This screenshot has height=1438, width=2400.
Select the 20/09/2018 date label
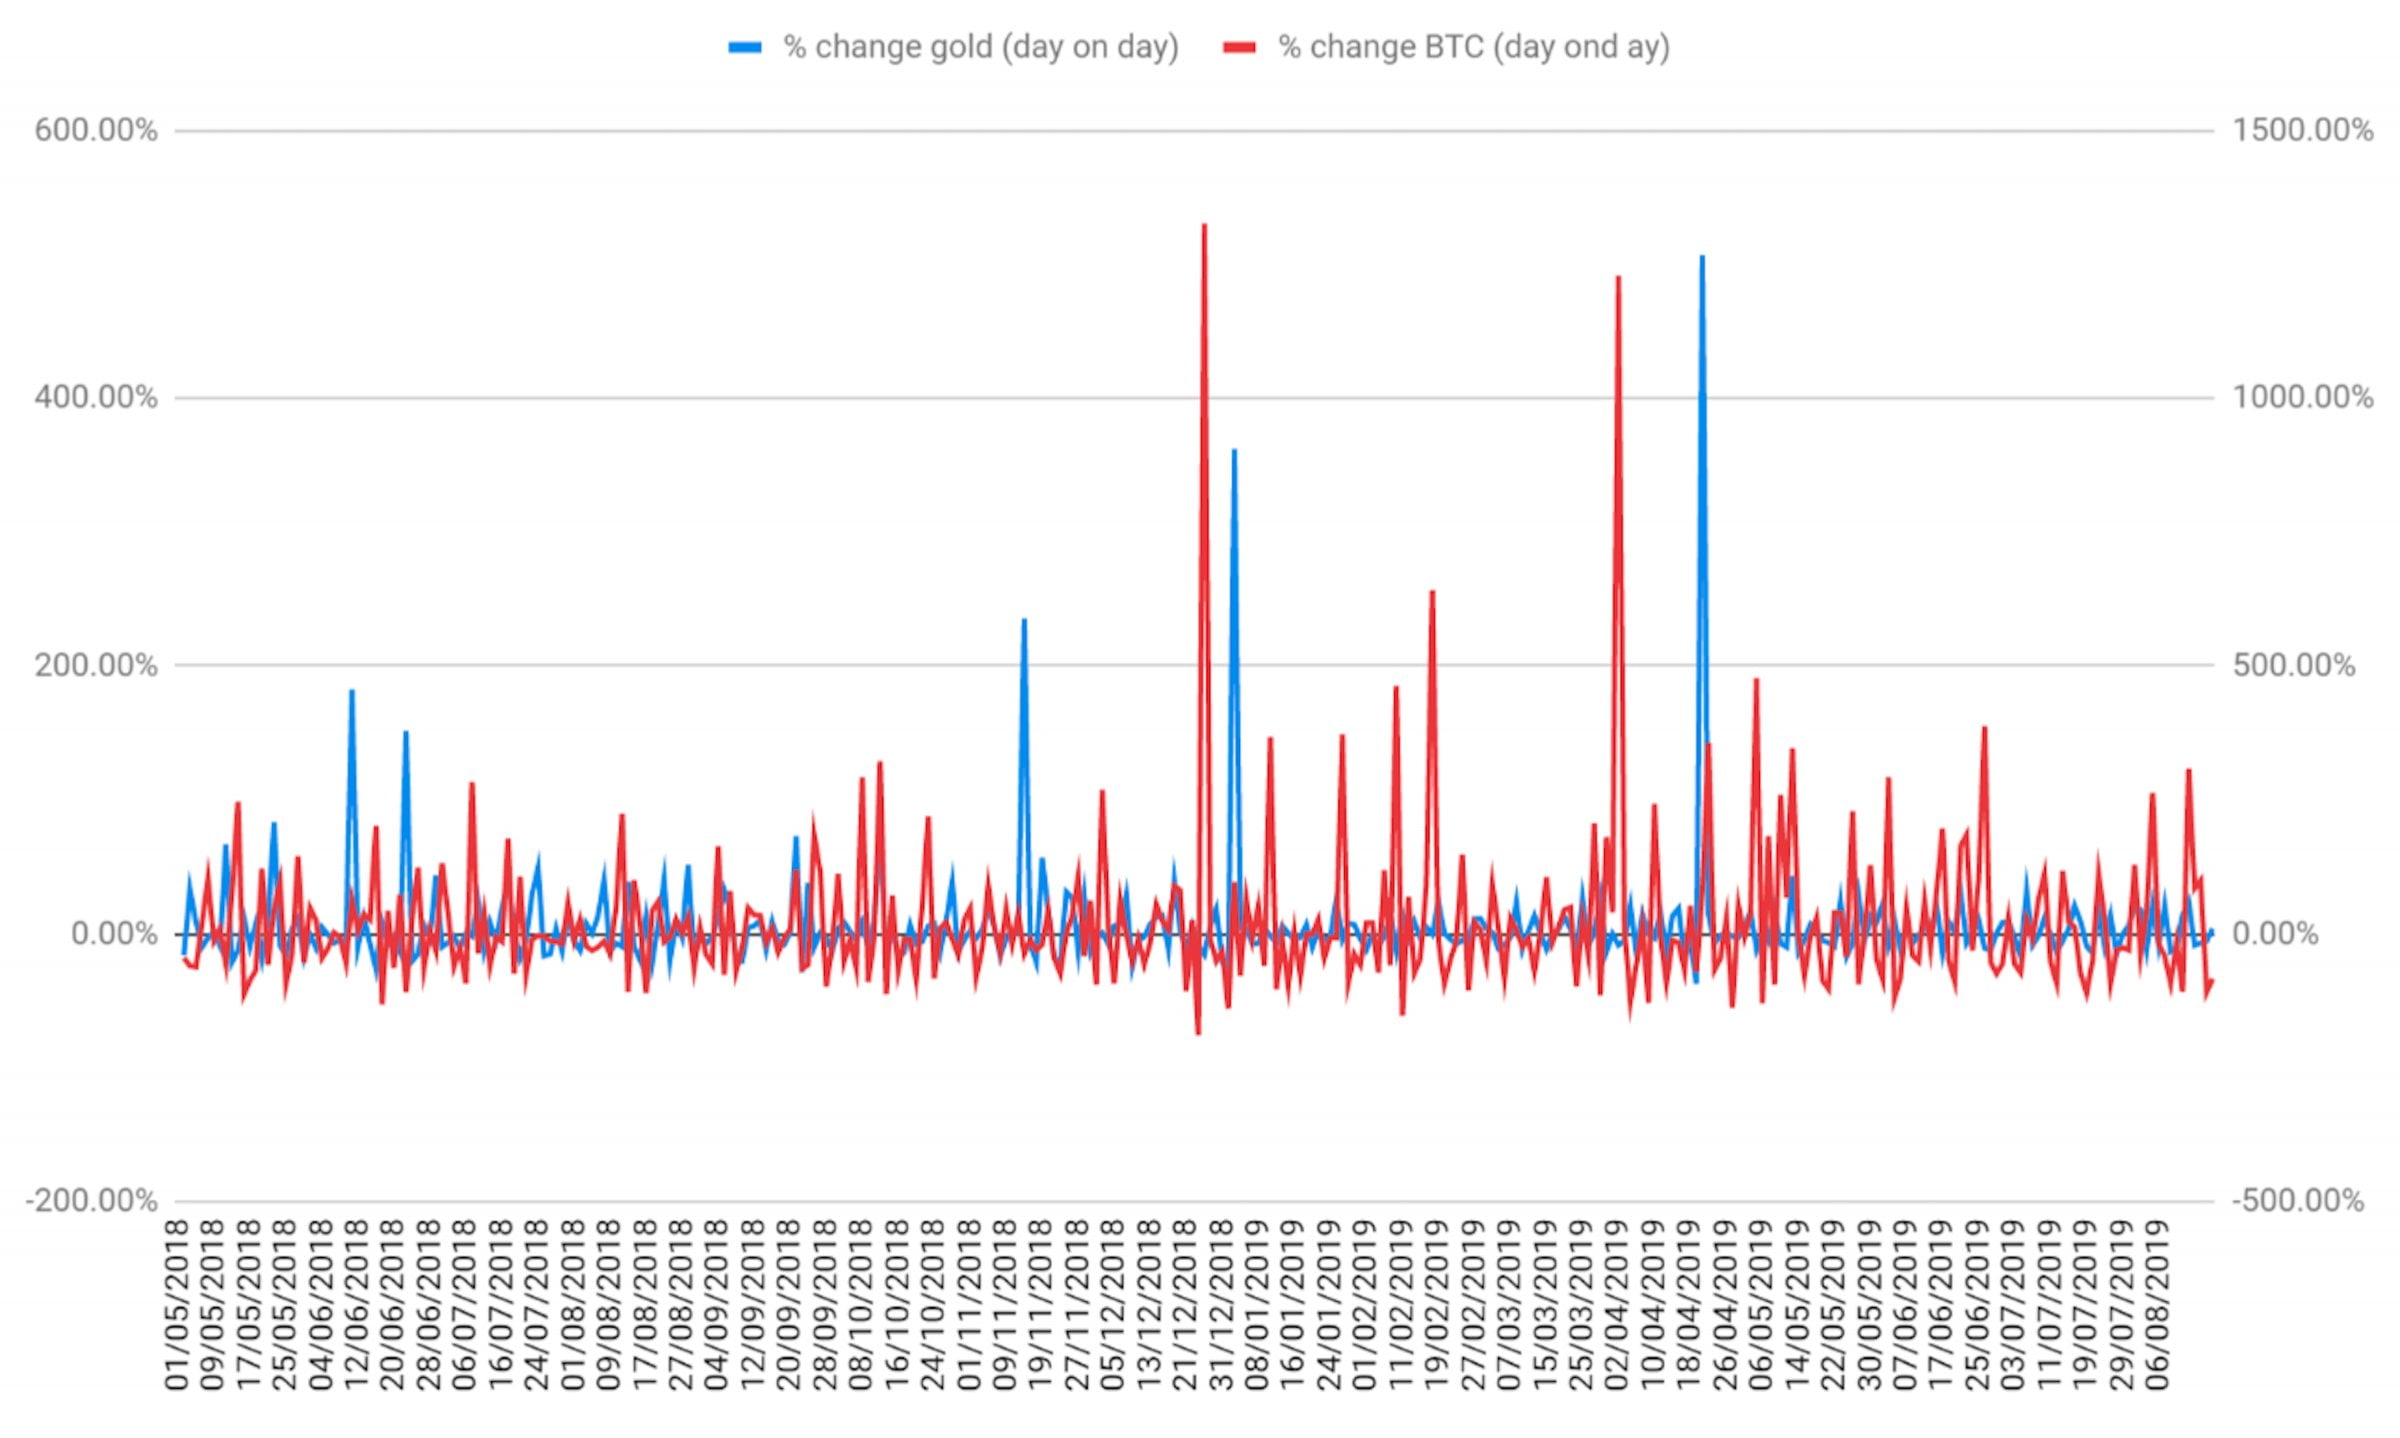[789, 1305]
